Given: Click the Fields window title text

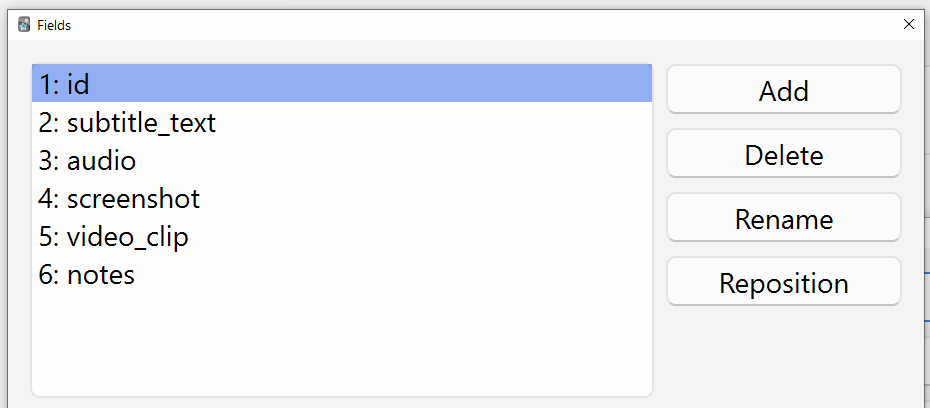Looking at the screenshot, I should tap(54, 25).
